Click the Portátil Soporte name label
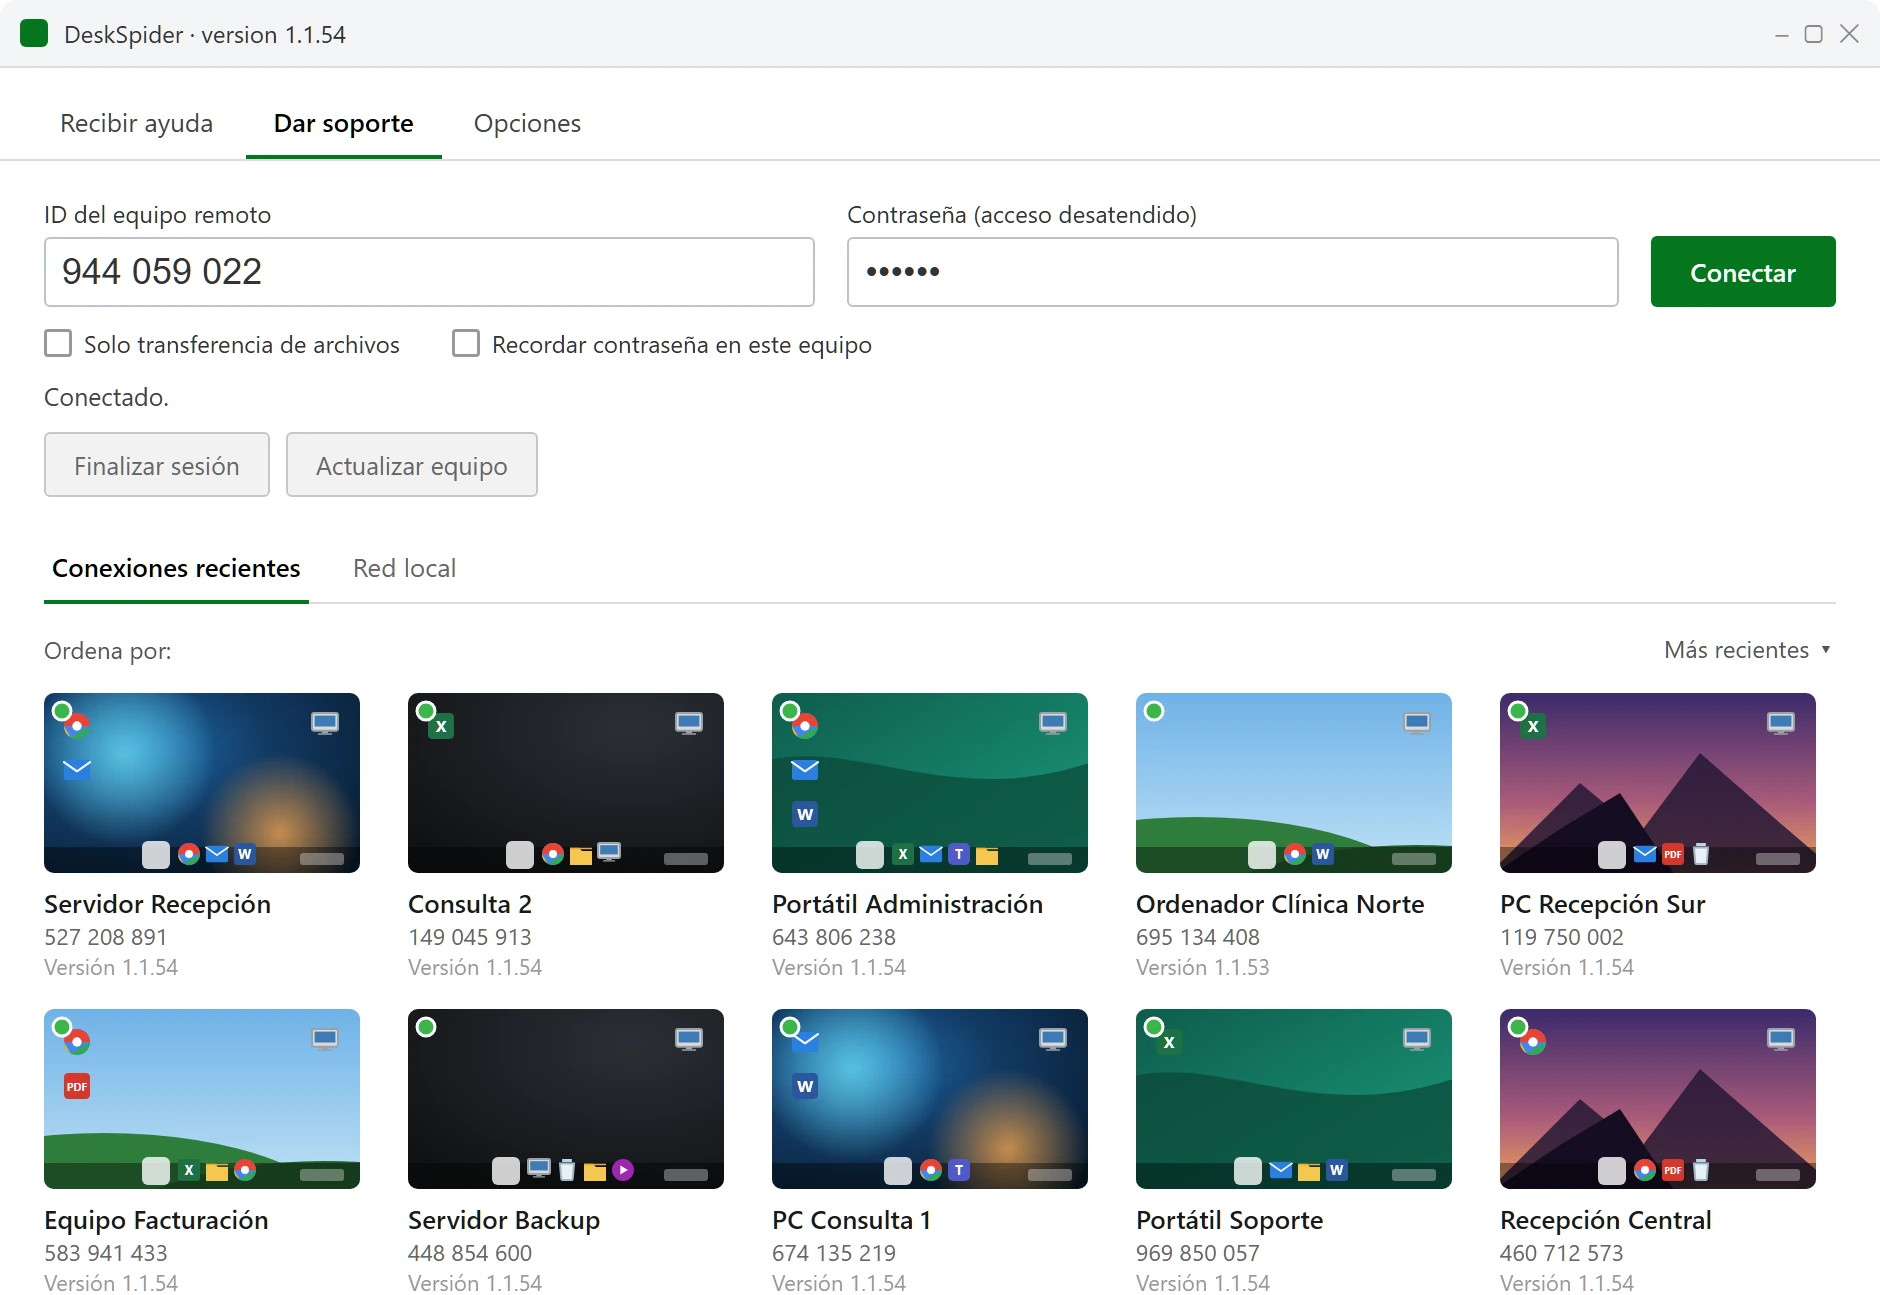 click(1230, 1220)
